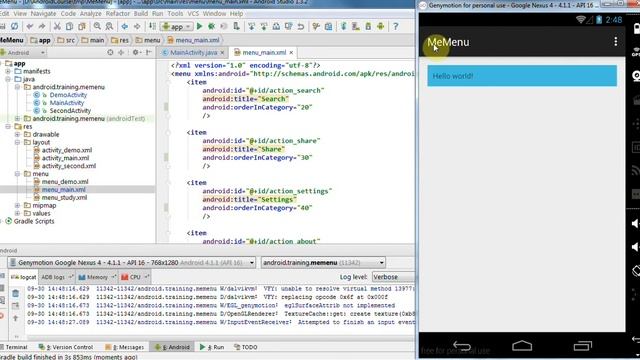Open project panel gear settings
The image size is (640, 360).
coord(136,53)
